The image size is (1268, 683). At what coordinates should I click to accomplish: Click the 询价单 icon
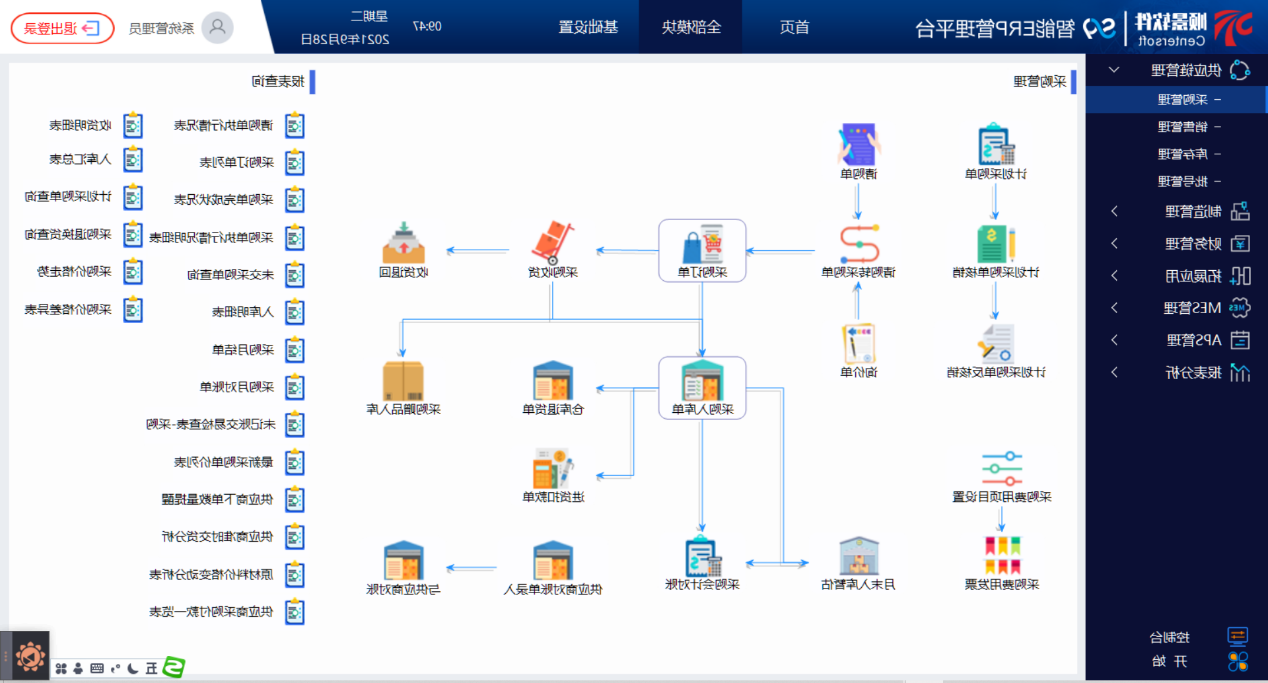[858, 344]
